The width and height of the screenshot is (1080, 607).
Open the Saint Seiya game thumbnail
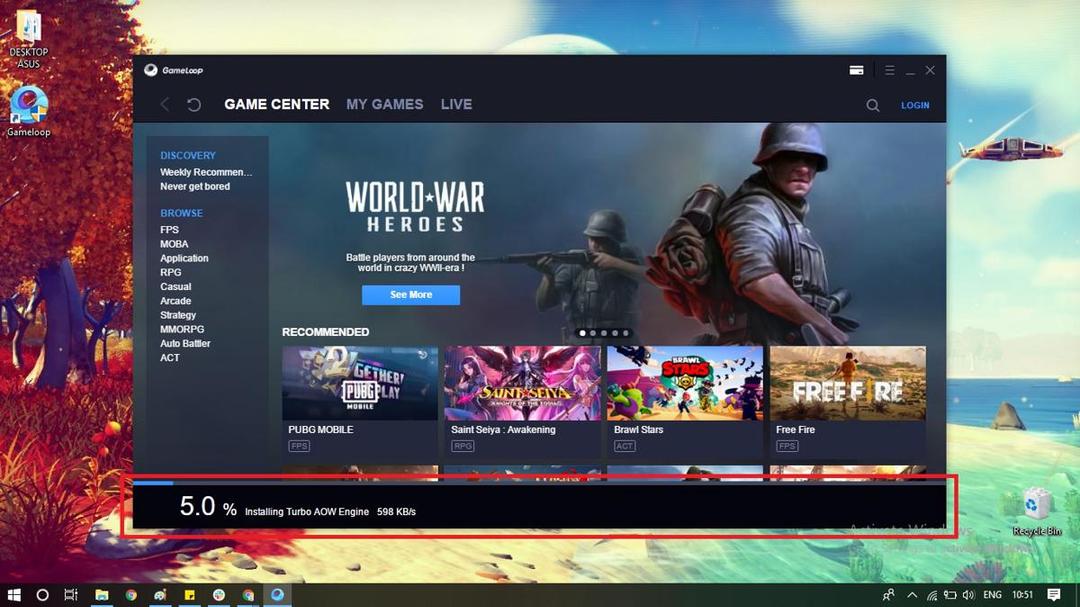[x=522, y=383]
